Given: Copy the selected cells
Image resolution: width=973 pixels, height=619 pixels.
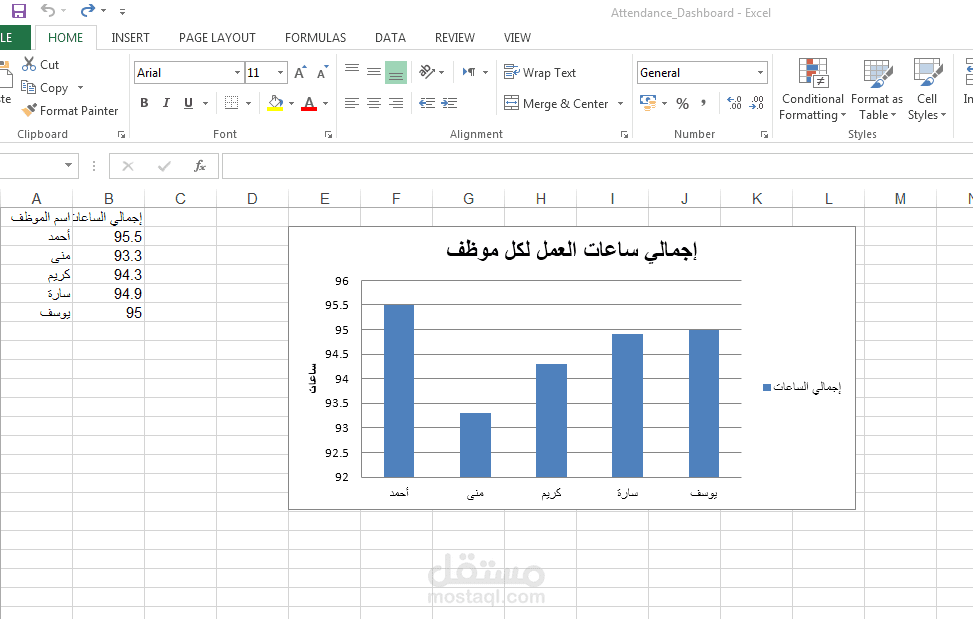Looking at the screenshot, I should coord(45,87).
